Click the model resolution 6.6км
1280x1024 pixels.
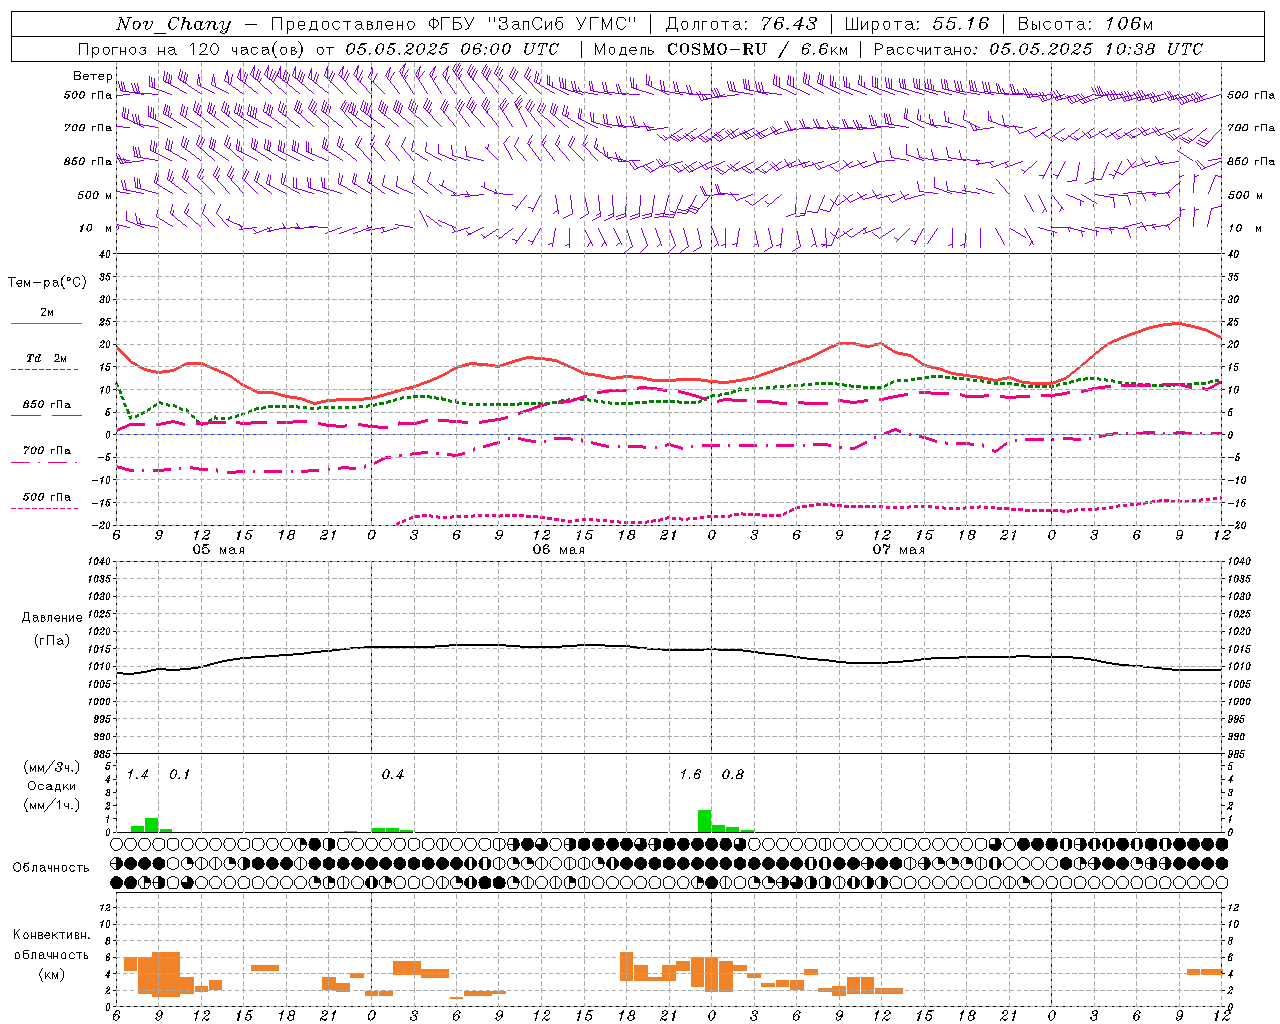(x=824, y=49)
